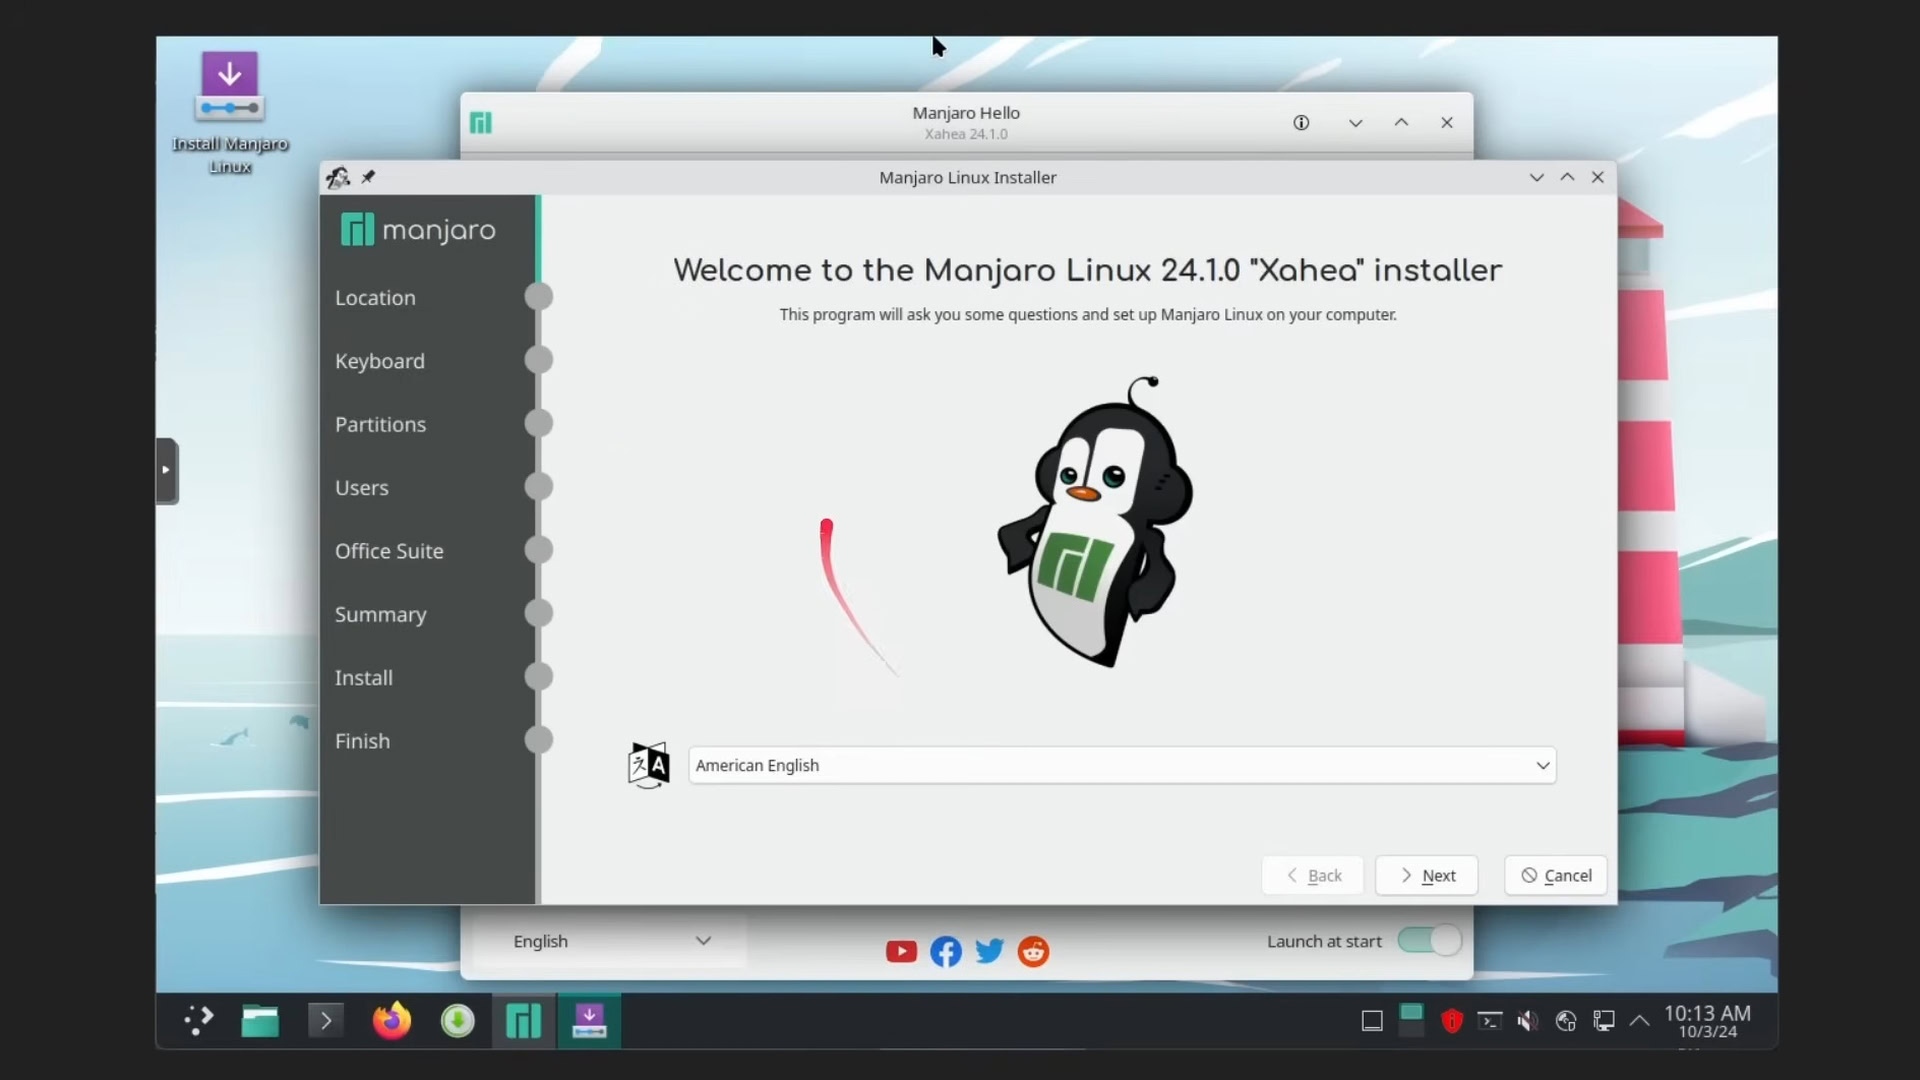This screenshot has width=1920, height=1080.
Task: Click the installer info icon button
Action: point(1300,121)
